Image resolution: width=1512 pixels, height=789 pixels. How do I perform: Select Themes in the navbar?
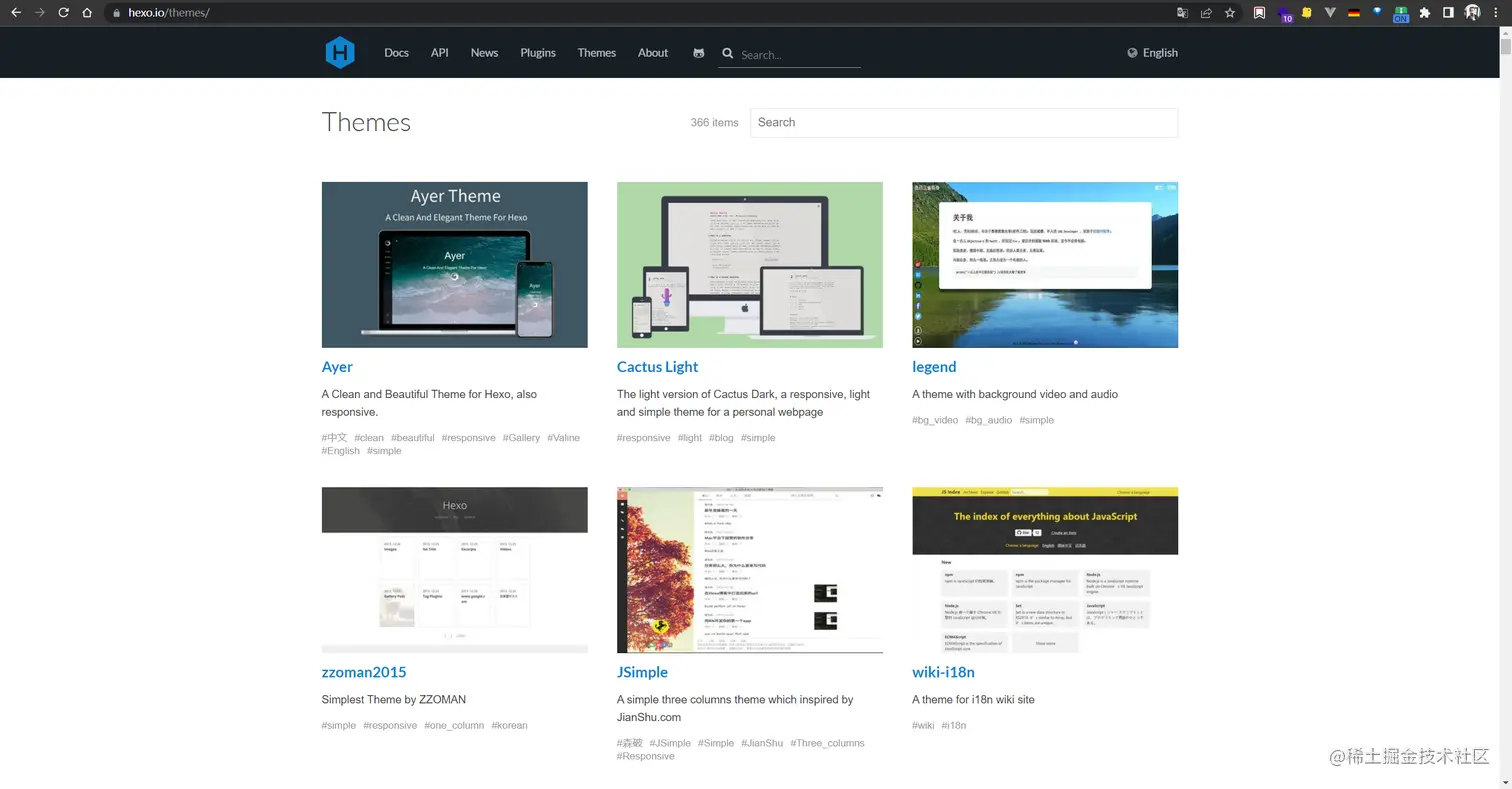click(x=596, y=53)
